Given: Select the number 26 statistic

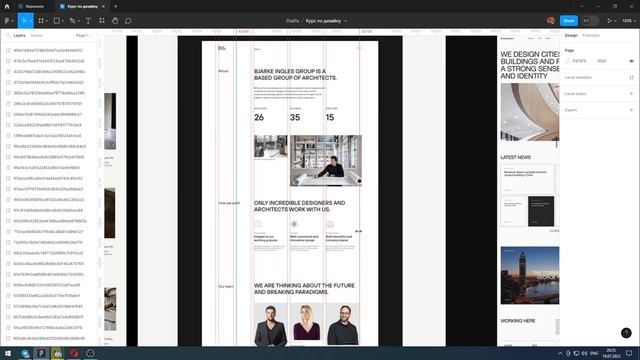Looking at the screenshot, I should [259, 118].
